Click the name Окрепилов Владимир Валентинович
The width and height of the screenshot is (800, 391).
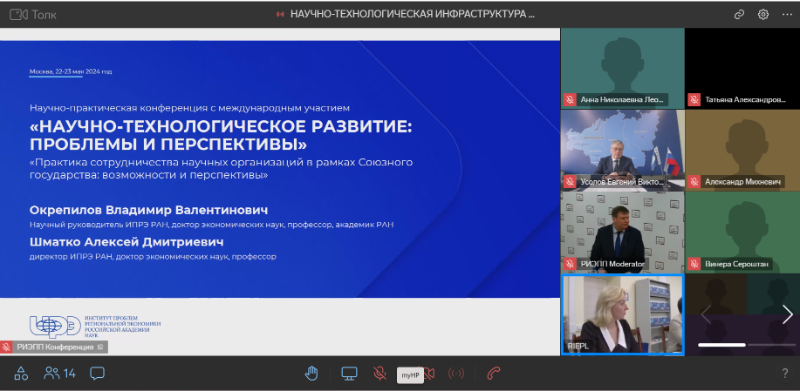(x=148, y=210)
